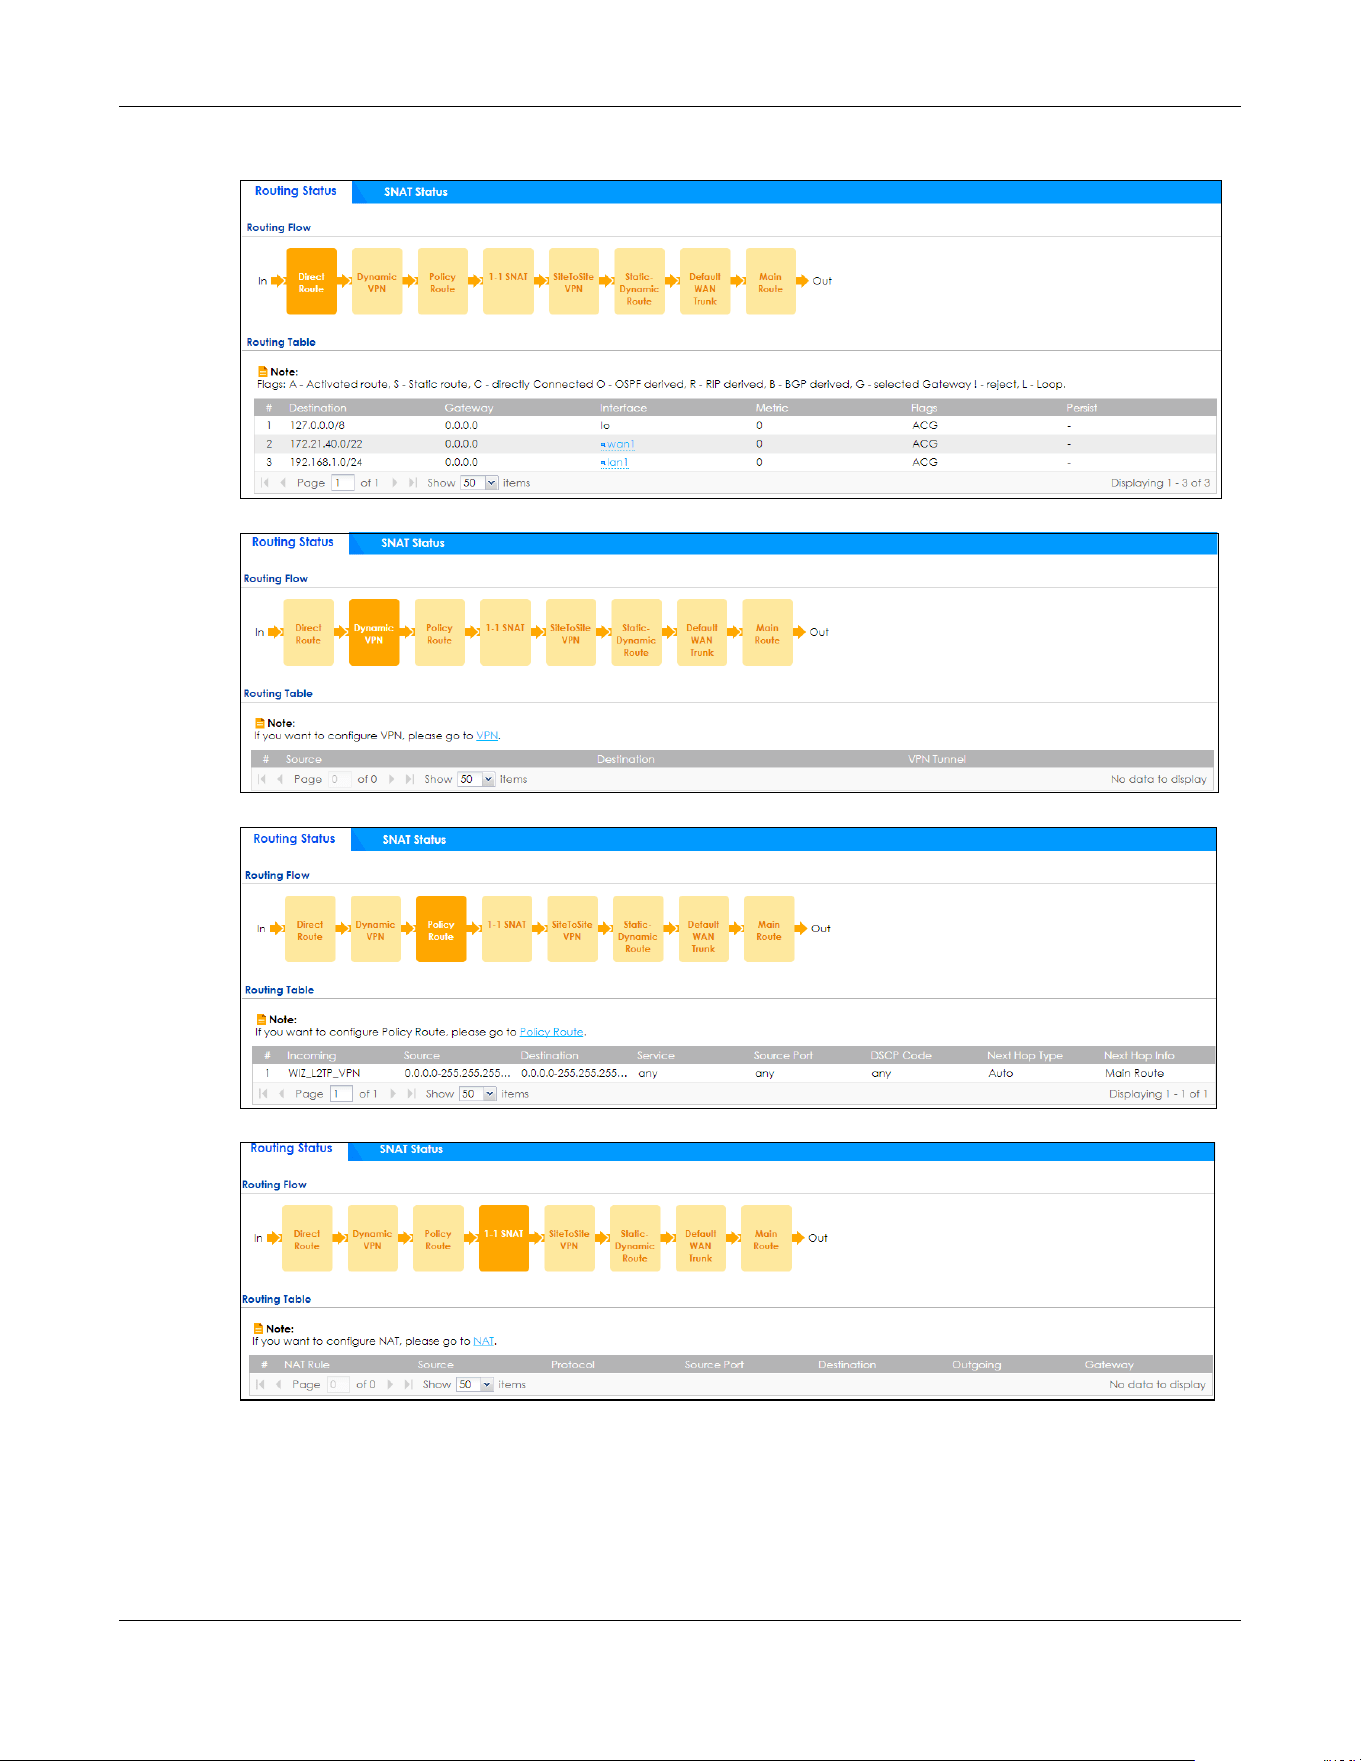Click next-page arrow under the VPN Tunnel table
The height and width of the screenshot is (1761, 1361).
point(391,780)
